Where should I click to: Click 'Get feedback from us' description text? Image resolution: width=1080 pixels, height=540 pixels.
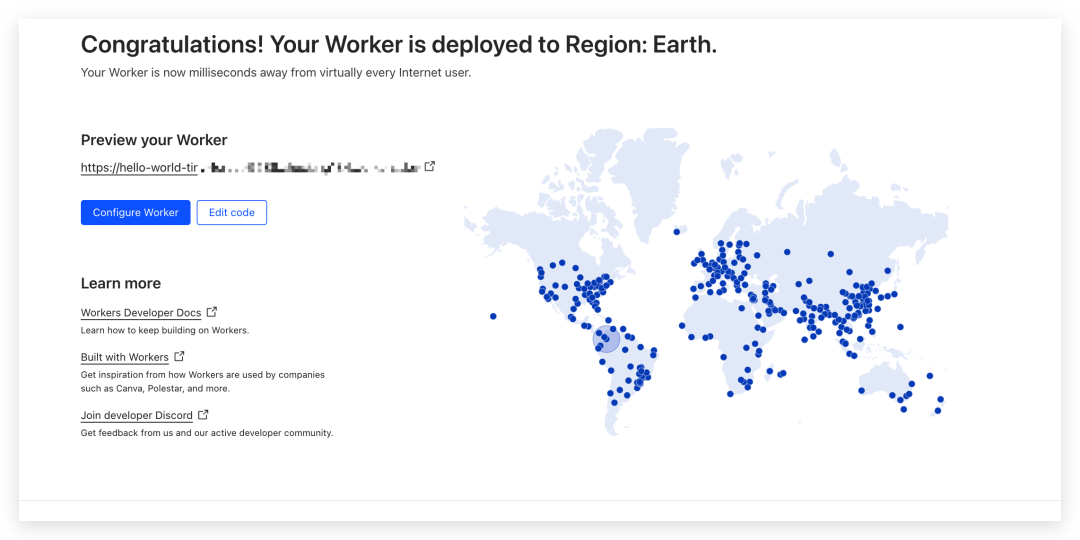click(207, 433)
